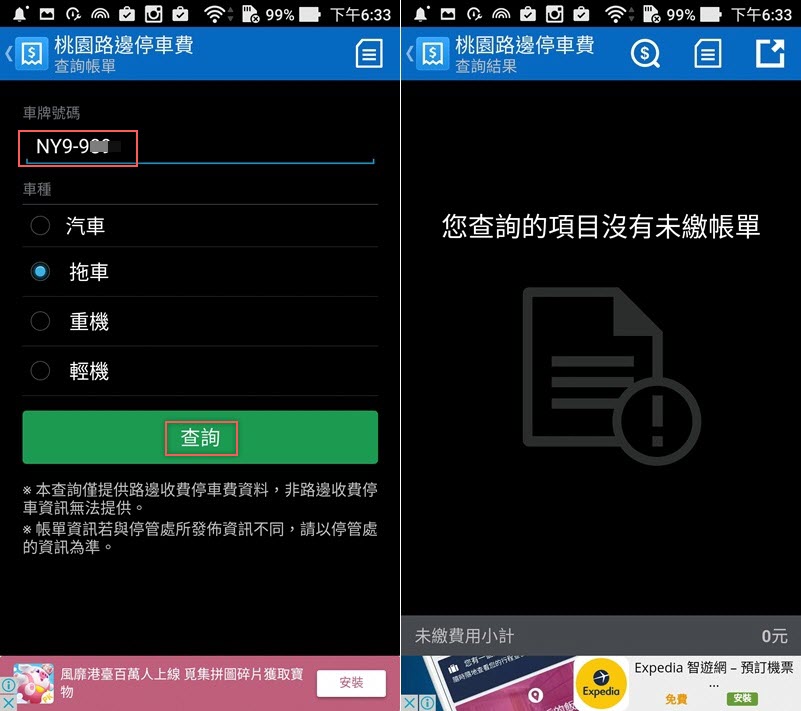Tap green 安裝 button in Expedia ad
The width and height of the screenshot is (801, 711).
[742, 698]
